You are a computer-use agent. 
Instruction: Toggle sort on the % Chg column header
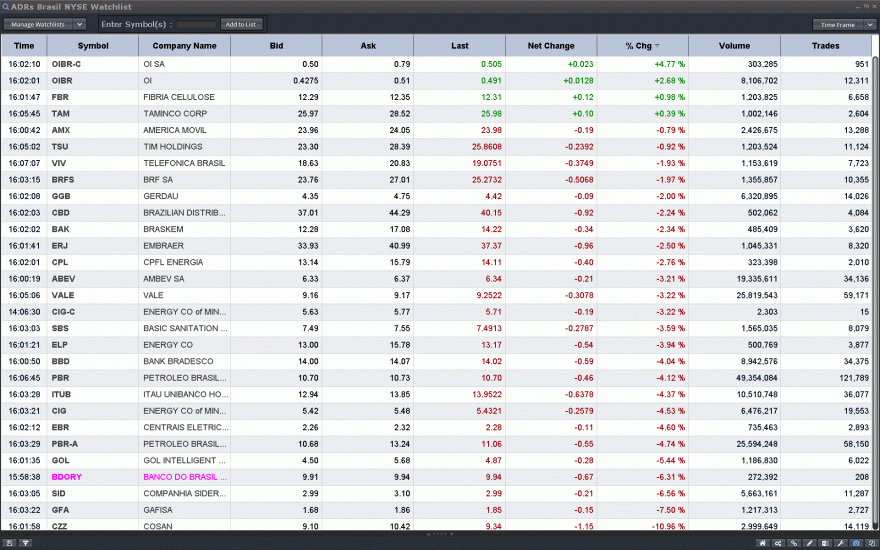point(643,46)
